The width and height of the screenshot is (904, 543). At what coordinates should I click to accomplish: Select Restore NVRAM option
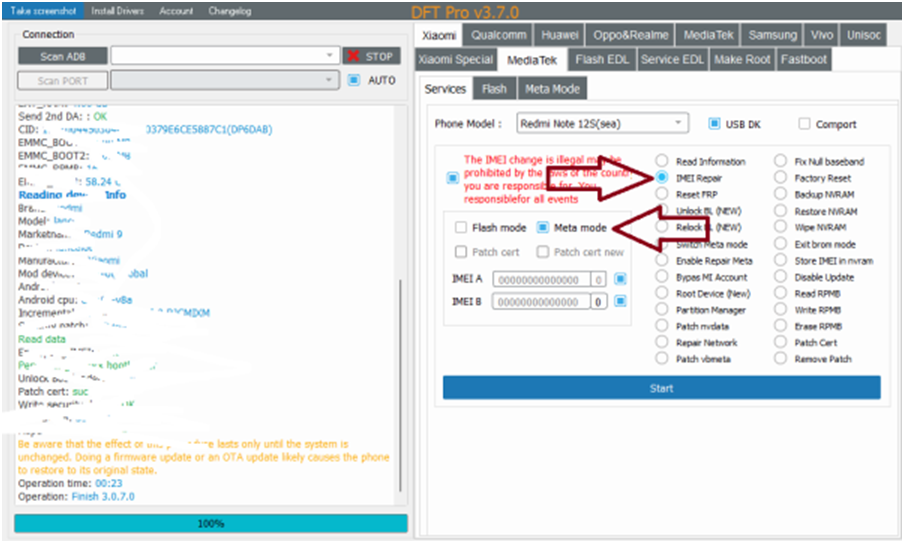tap(781, 211)
